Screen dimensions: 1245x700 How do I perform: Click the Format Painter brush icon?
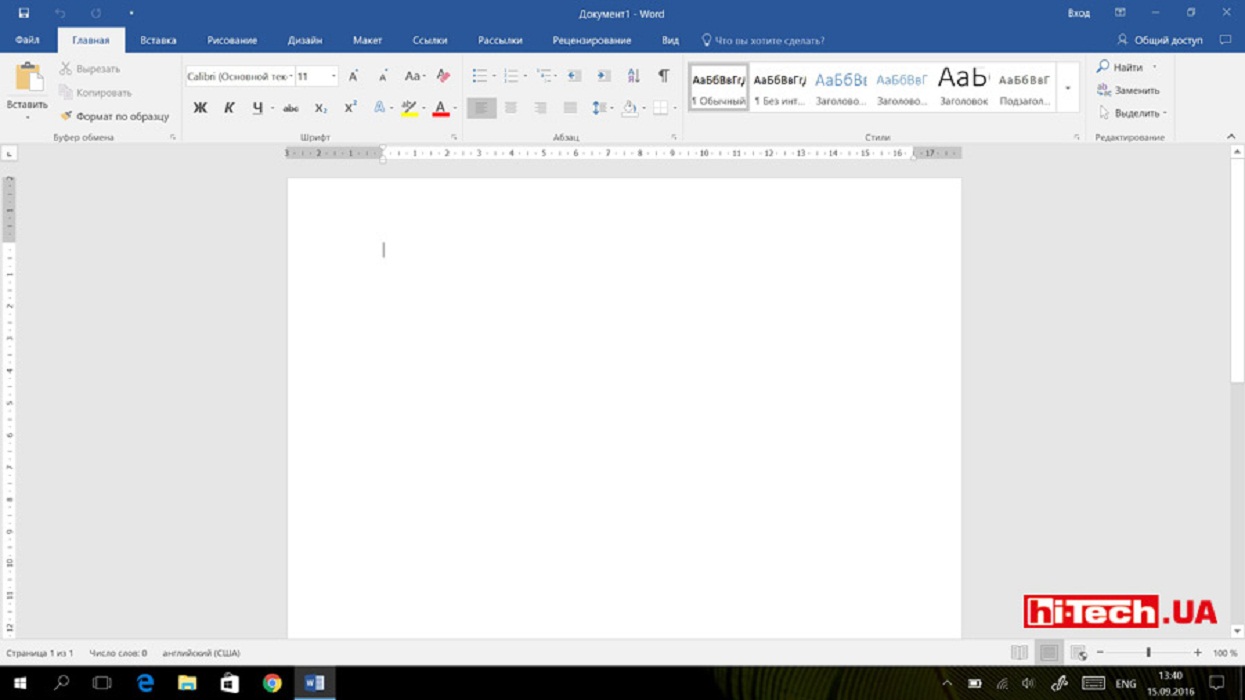point(66,116)
